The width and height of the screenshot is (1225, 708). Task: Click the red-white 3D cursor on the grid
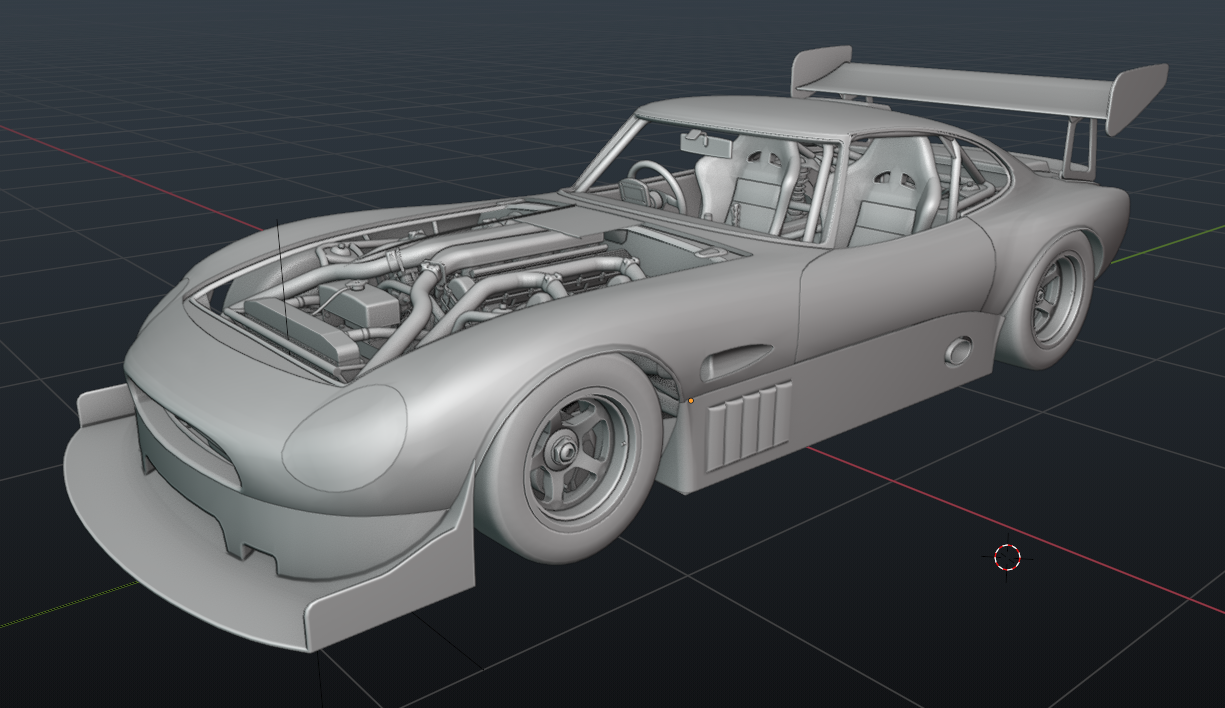1007,558
